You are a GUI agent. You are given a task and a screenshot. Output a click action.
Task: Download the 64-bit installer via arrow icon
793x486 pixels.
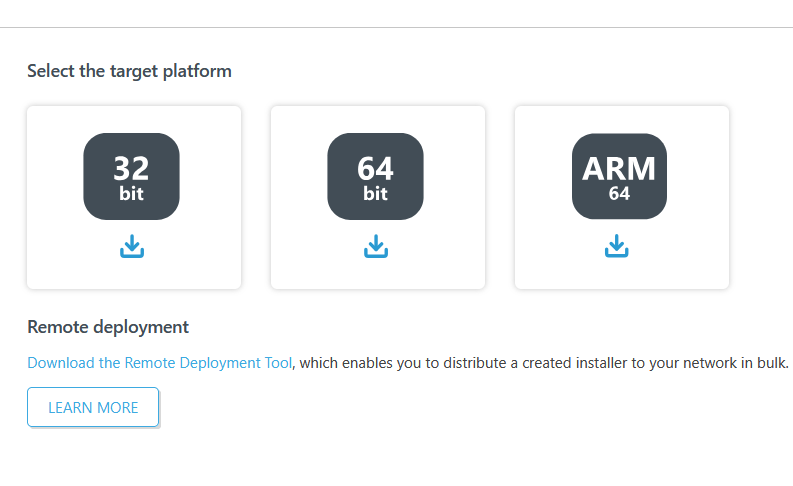click(375, 246)
